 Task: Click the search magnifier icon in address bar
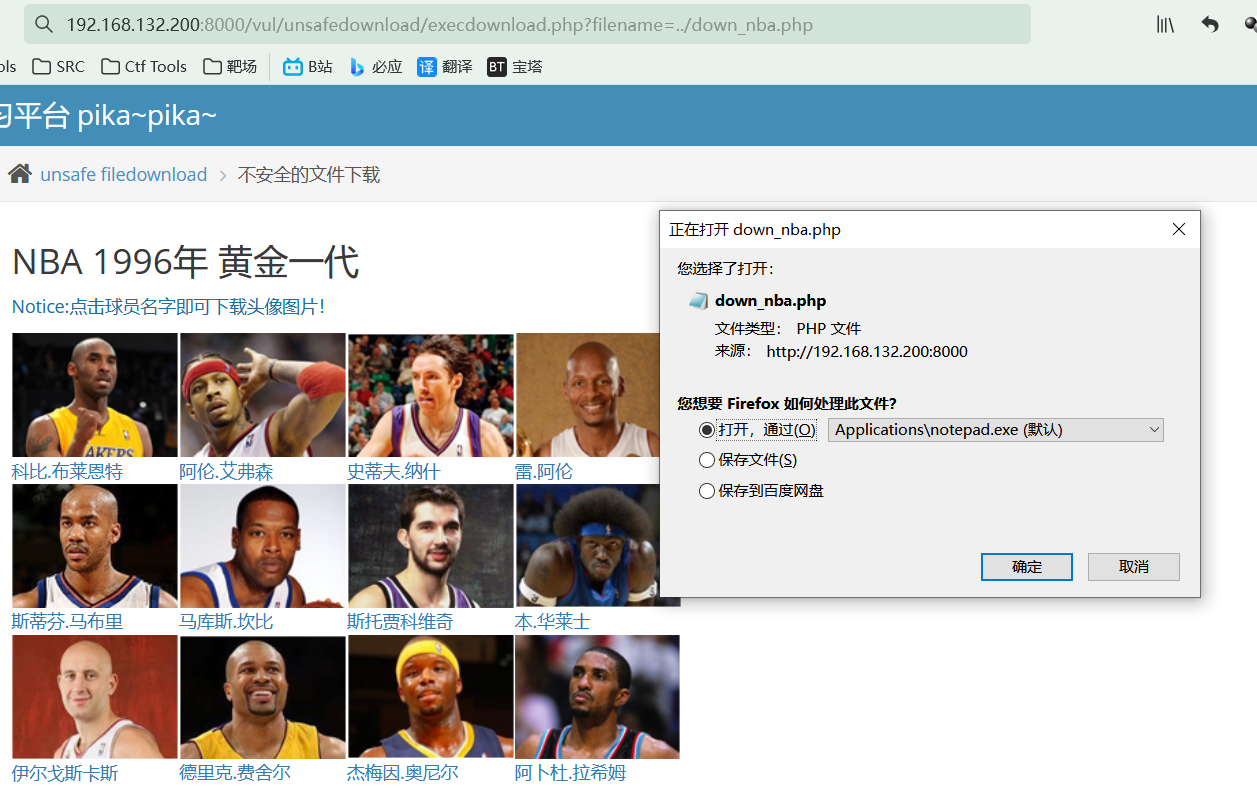(x=43, y=25)
